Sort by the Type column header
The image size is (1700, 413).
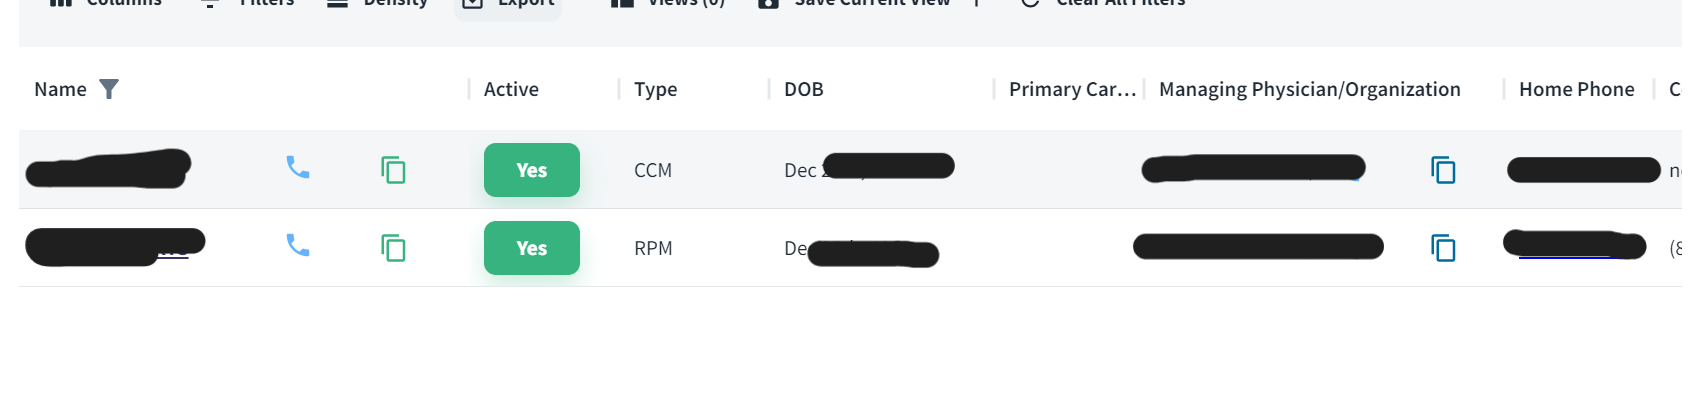(655, 89)
